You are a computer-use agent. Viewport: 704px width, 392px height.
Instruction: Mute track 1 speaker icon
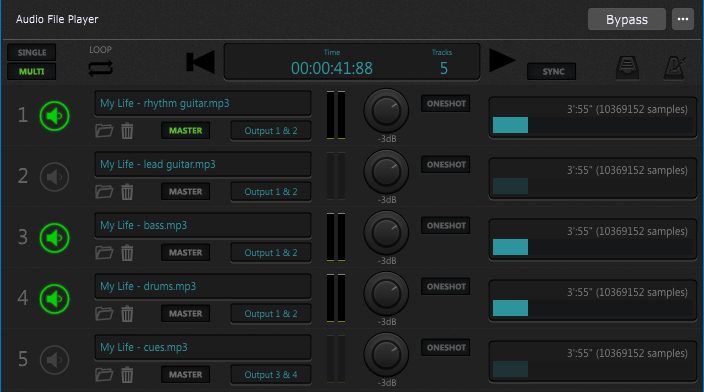54,116
